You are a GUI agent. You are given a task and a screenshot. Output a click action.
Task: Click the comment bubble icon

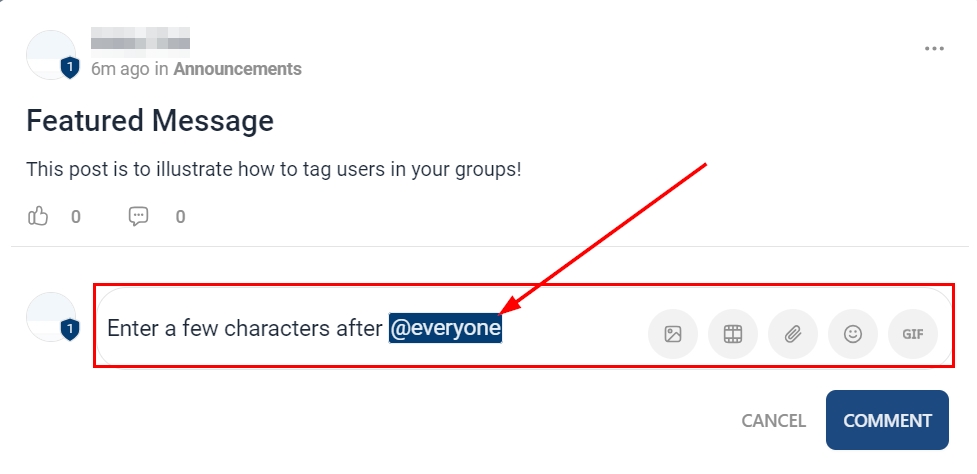pyautogui.click(x=139, y=216)
